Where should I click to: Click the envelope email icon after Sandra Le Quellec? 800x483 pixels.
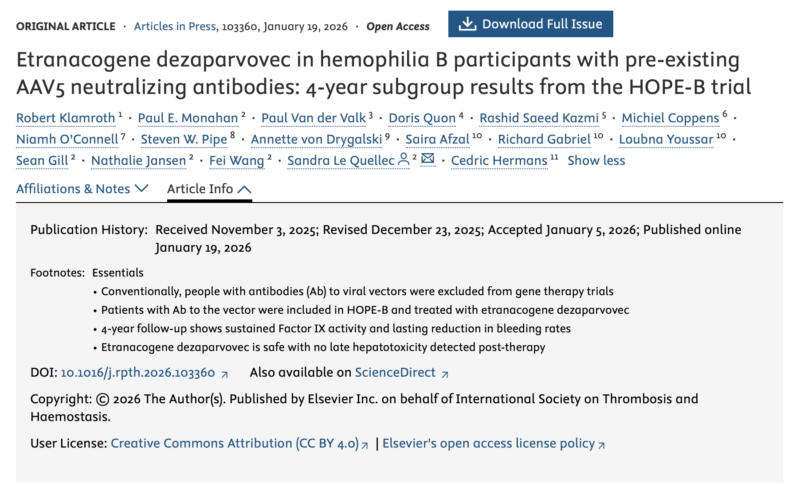coord(427,159)
